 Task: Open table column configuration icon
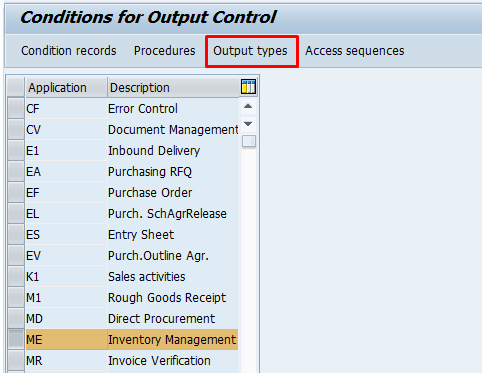click(248, 87)
